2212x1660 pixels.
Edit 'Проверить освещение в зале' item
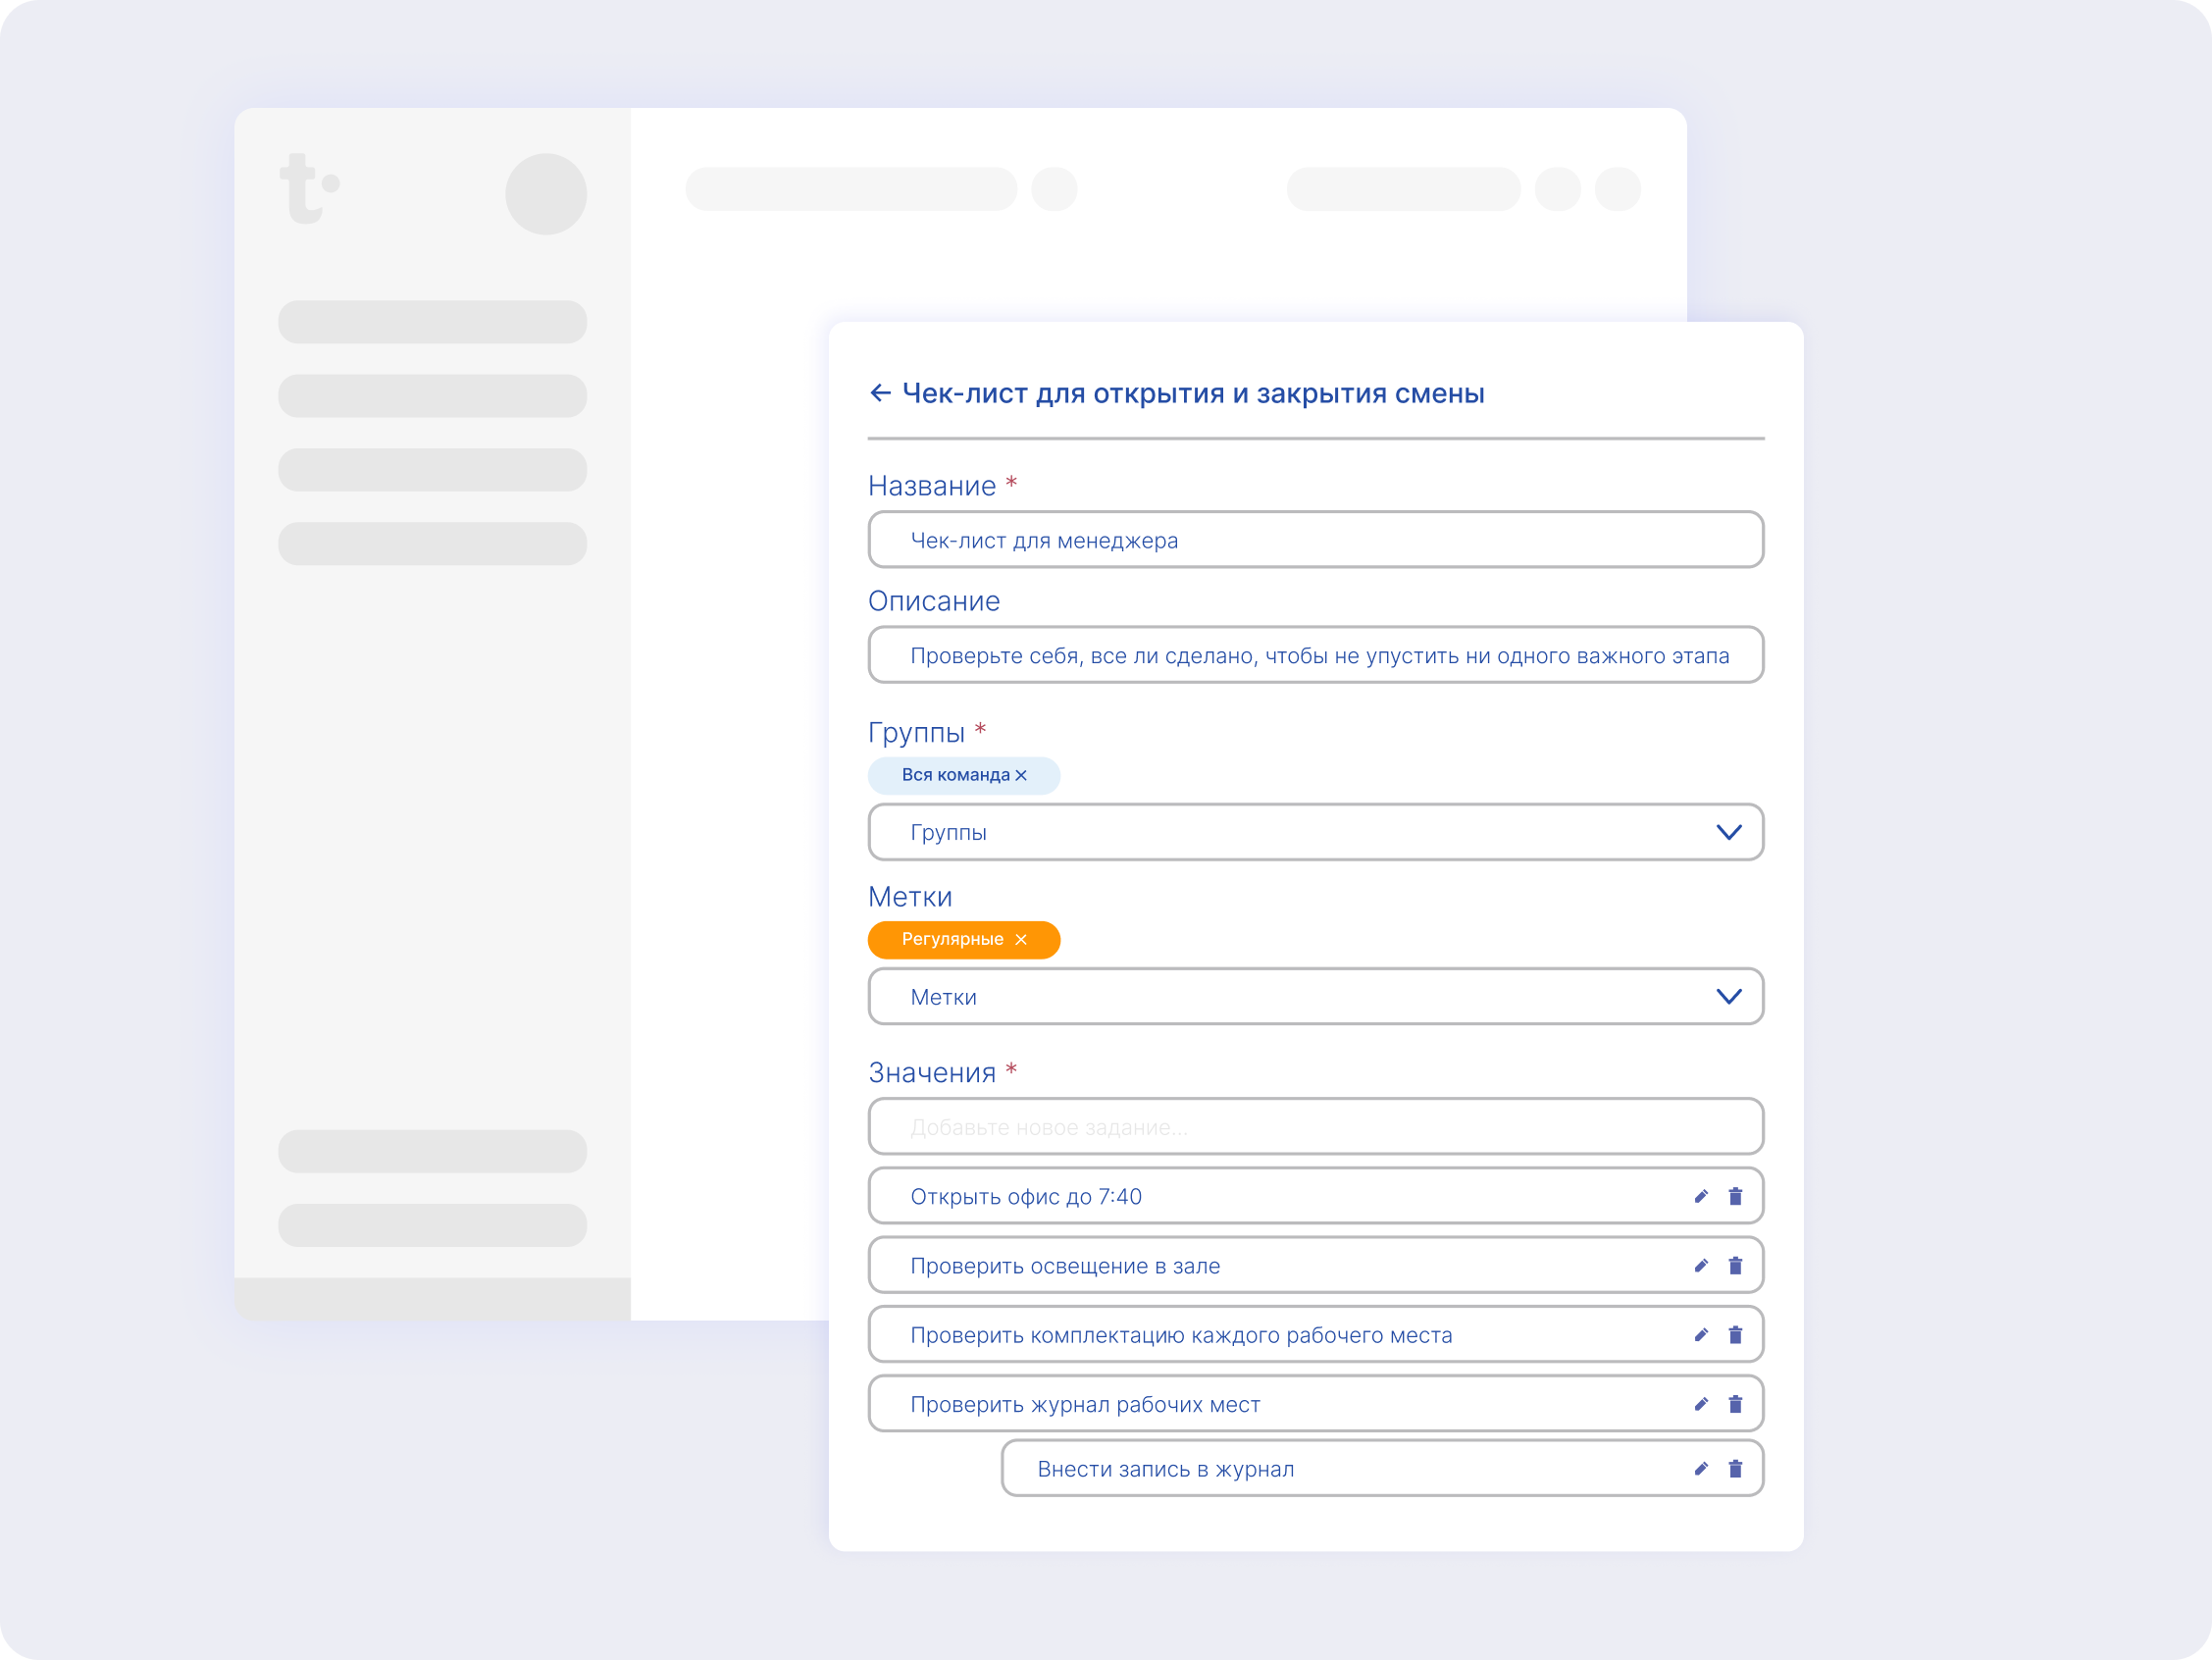[1701, 1266]
